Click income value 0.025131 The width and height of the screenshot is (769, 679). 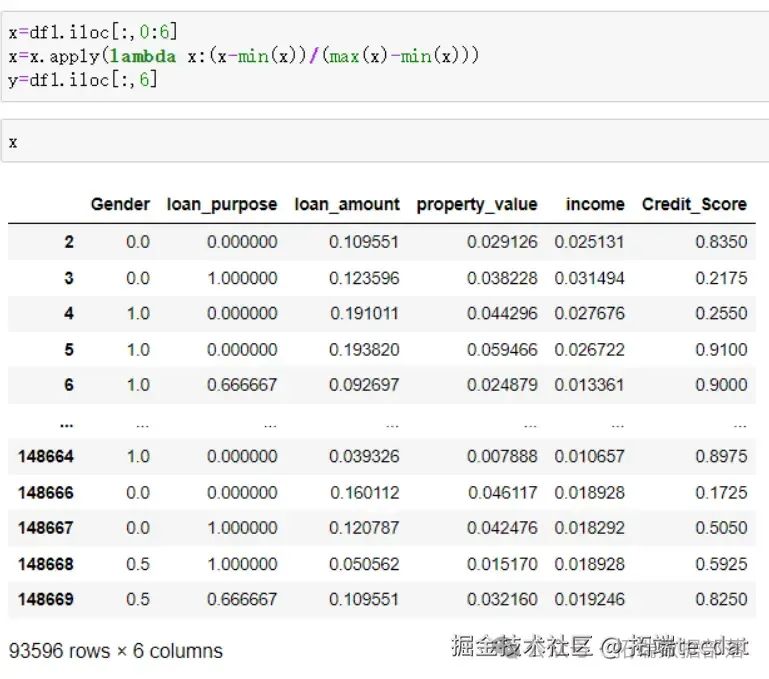pyautogui.click(x=590, y=242)
